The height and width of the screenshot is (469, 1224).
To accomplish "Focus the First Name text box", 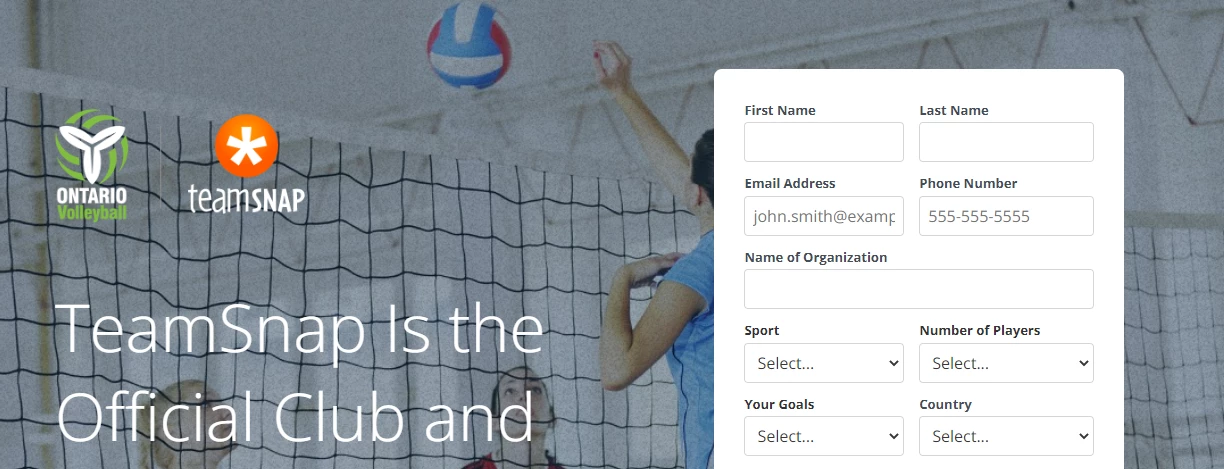I will pos(824,142).
